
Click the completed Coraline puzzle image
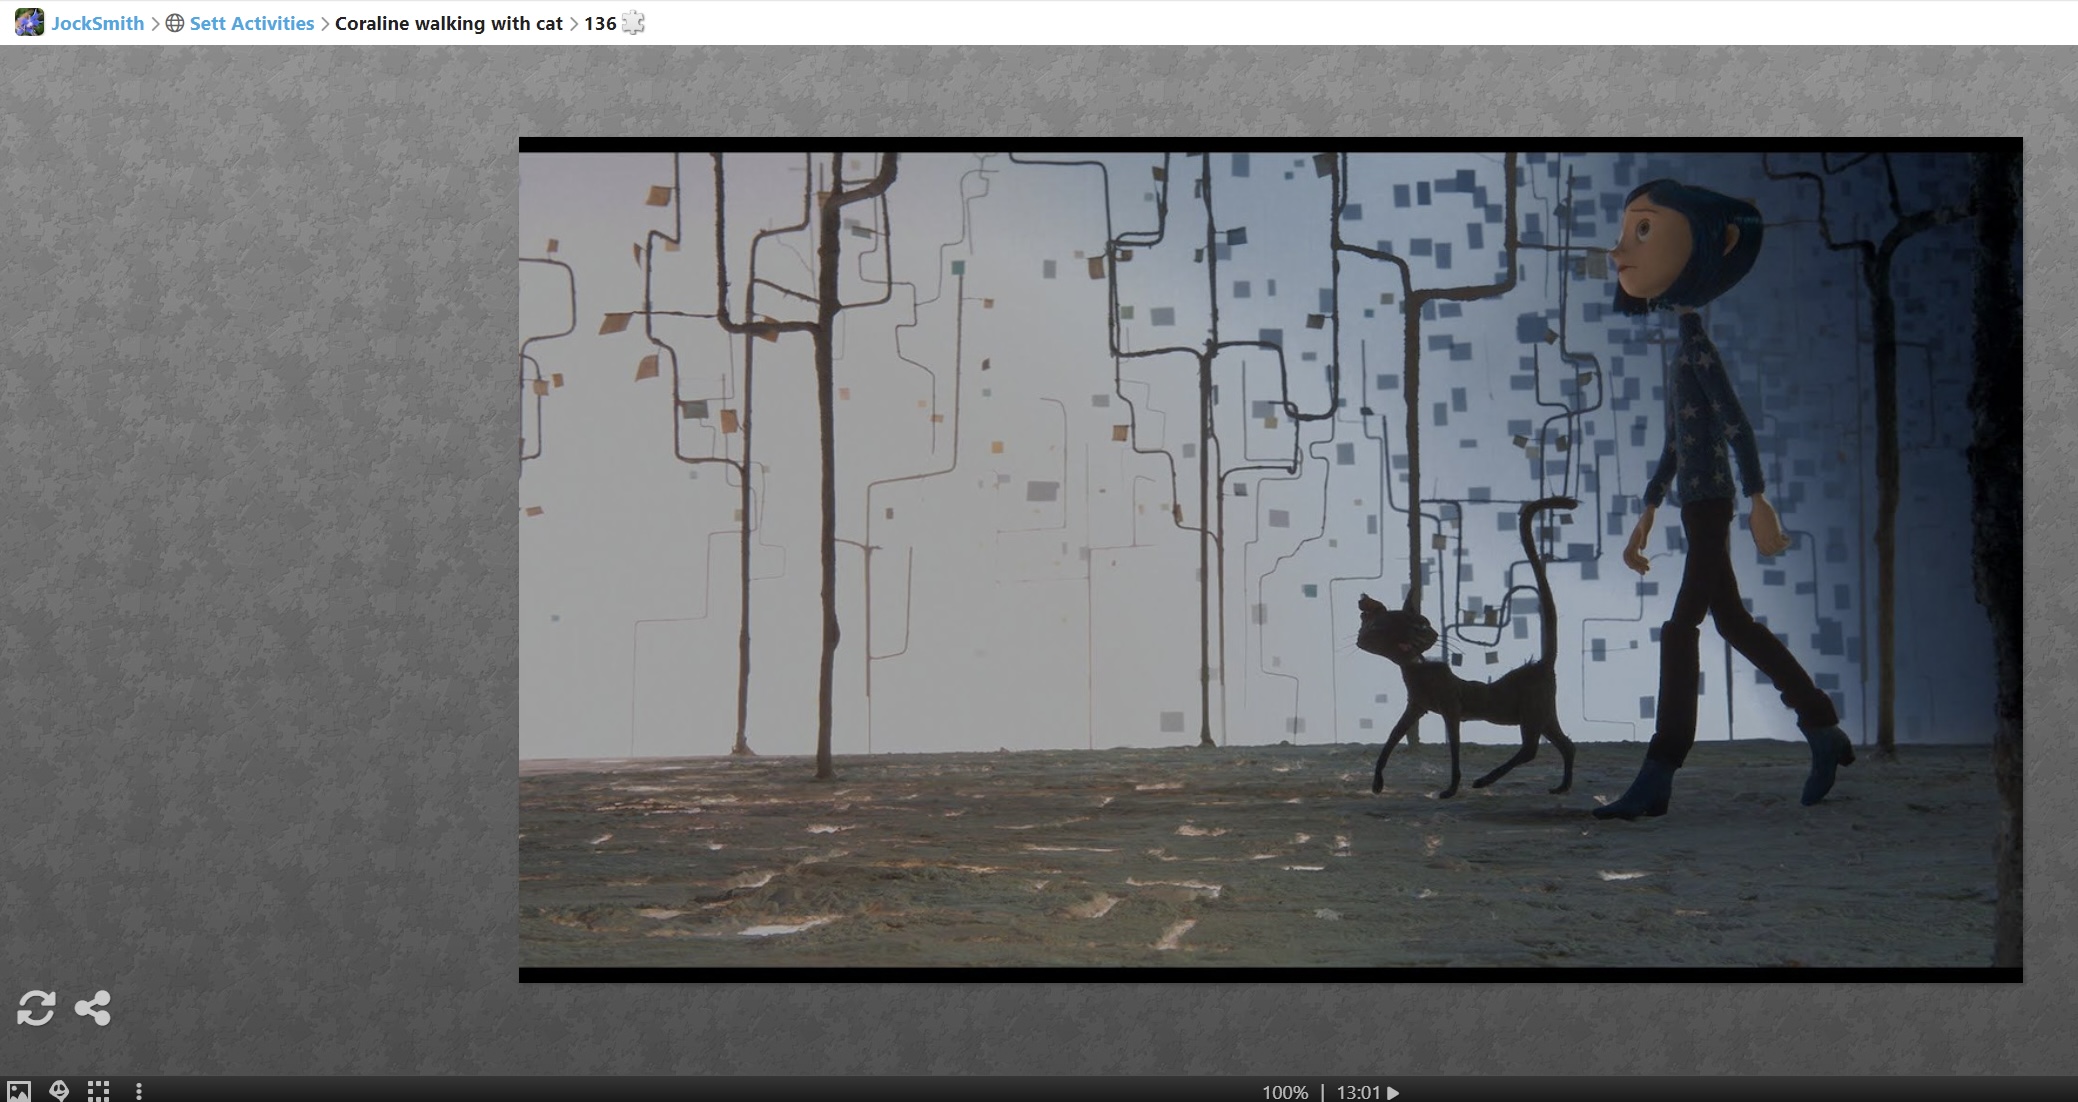coord(1270,560)
